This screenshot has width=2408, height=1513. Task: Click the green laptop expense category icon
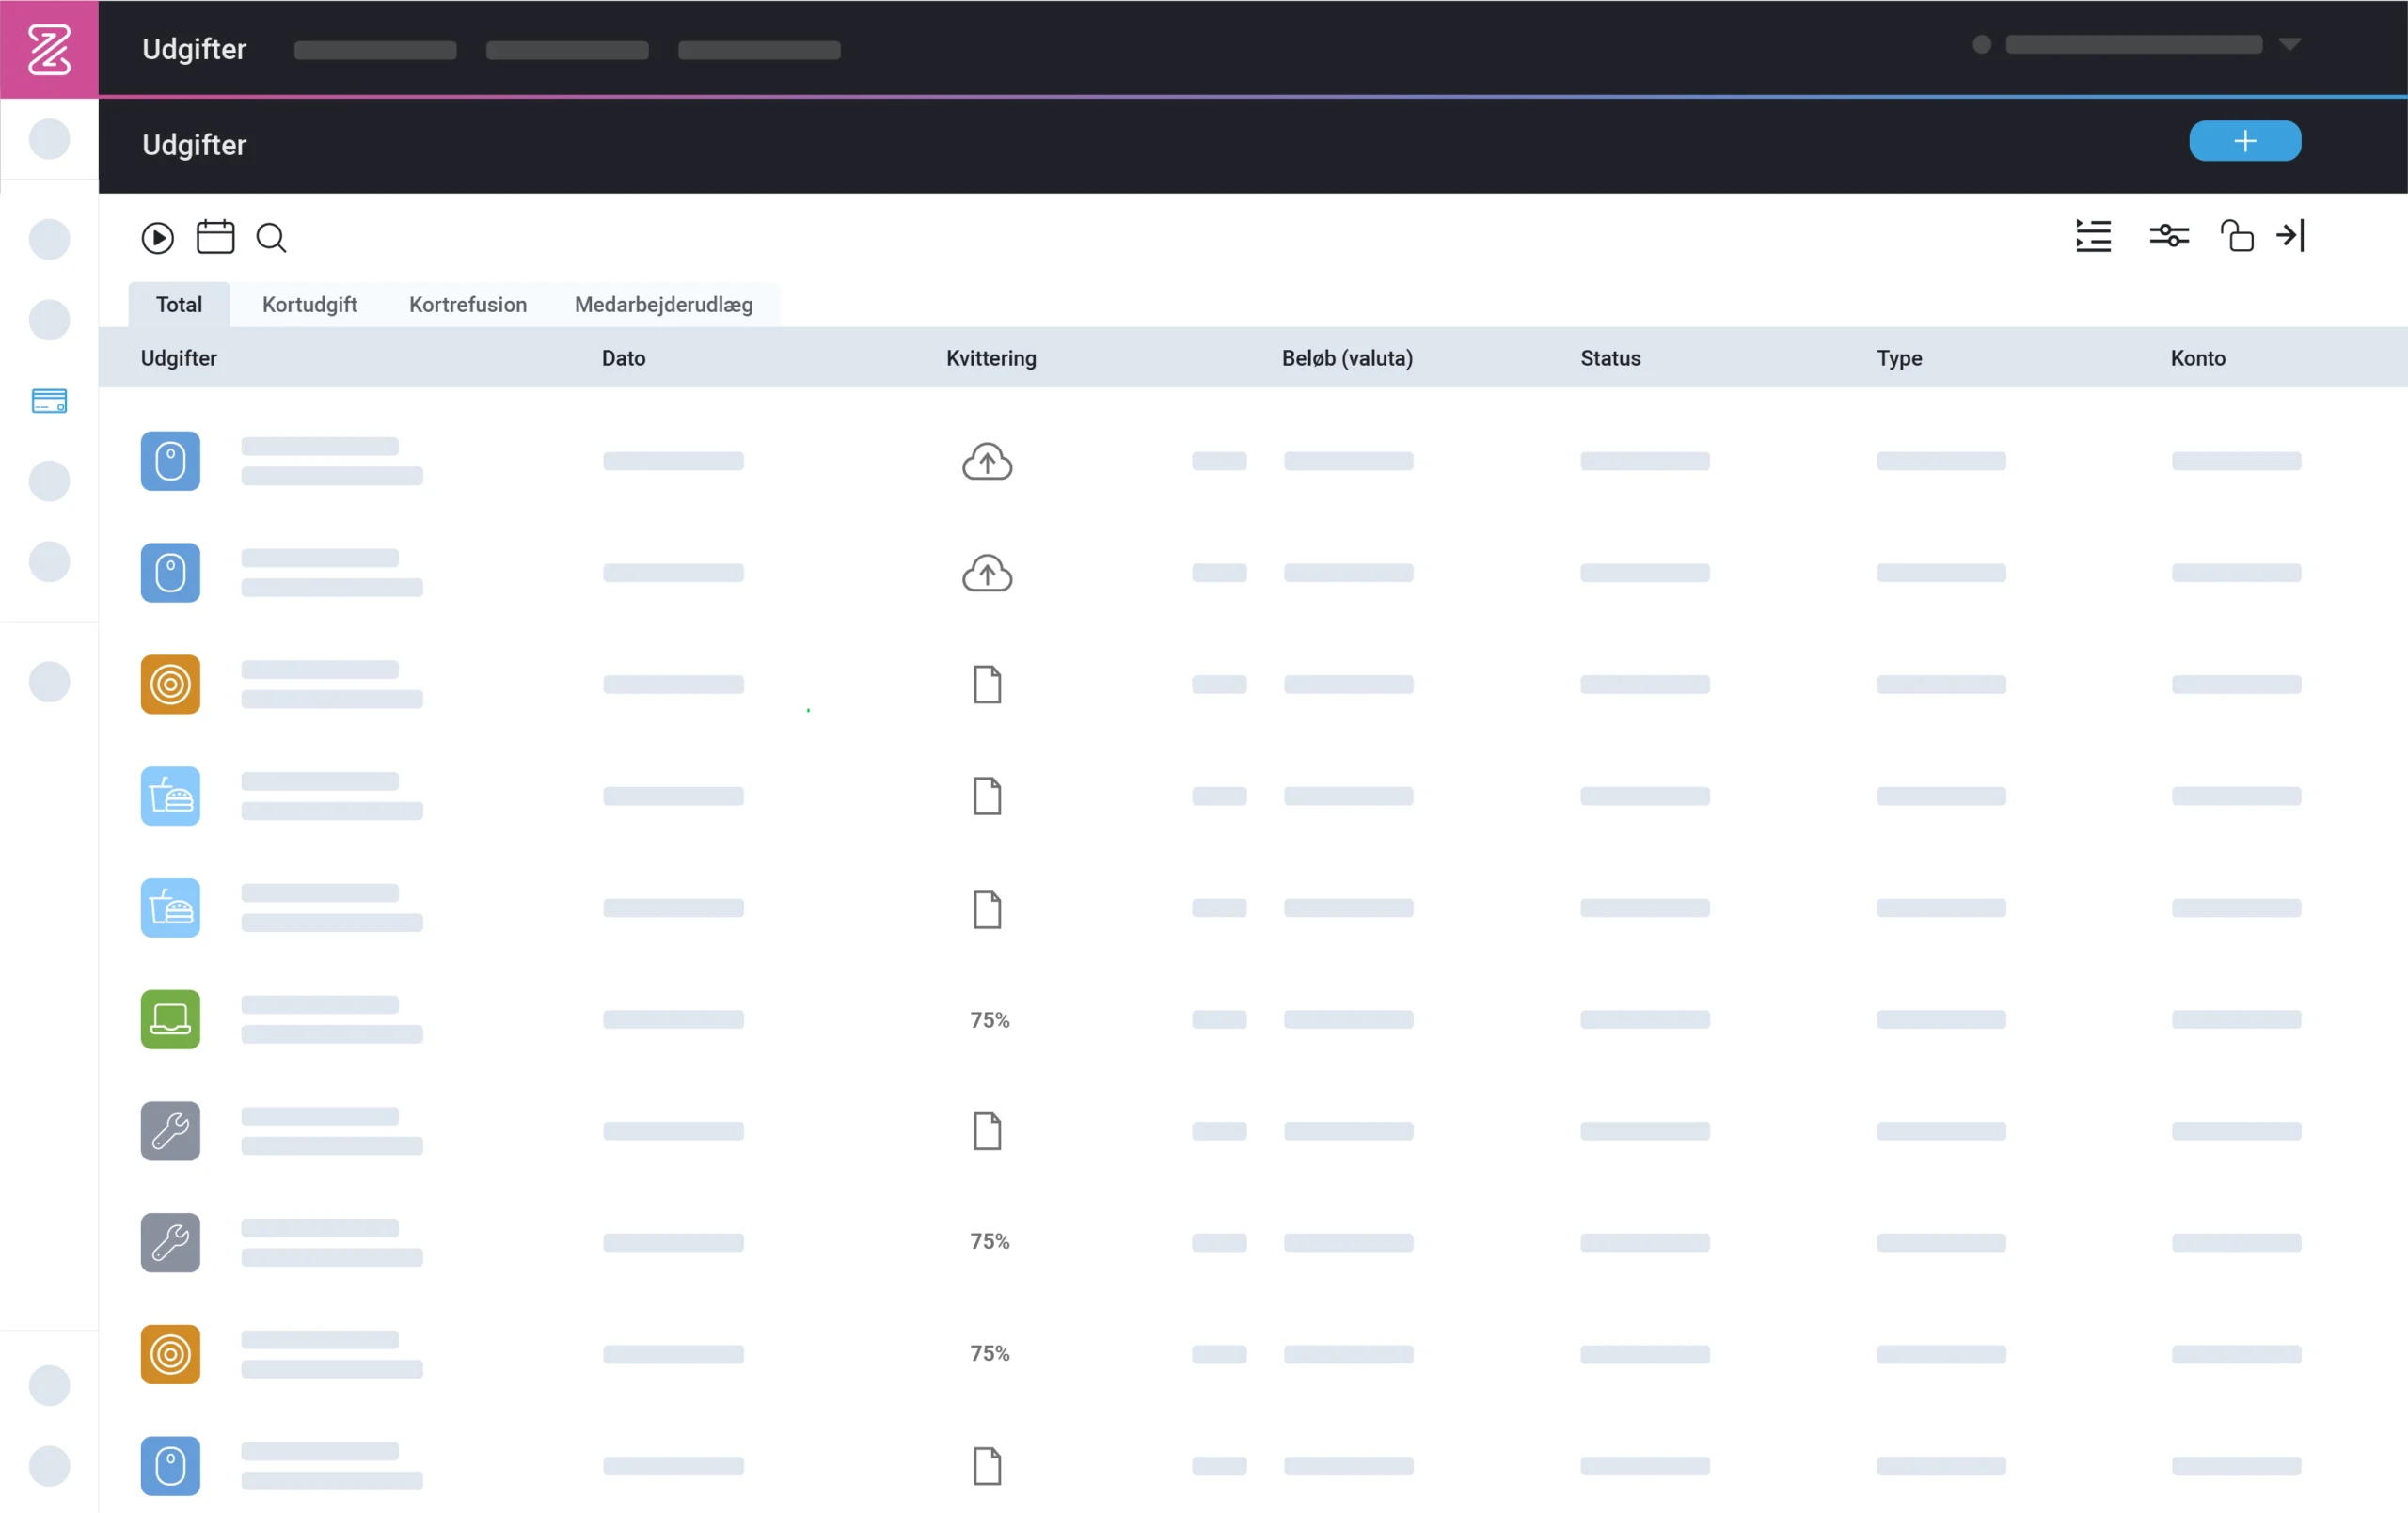pos(170,1019)
